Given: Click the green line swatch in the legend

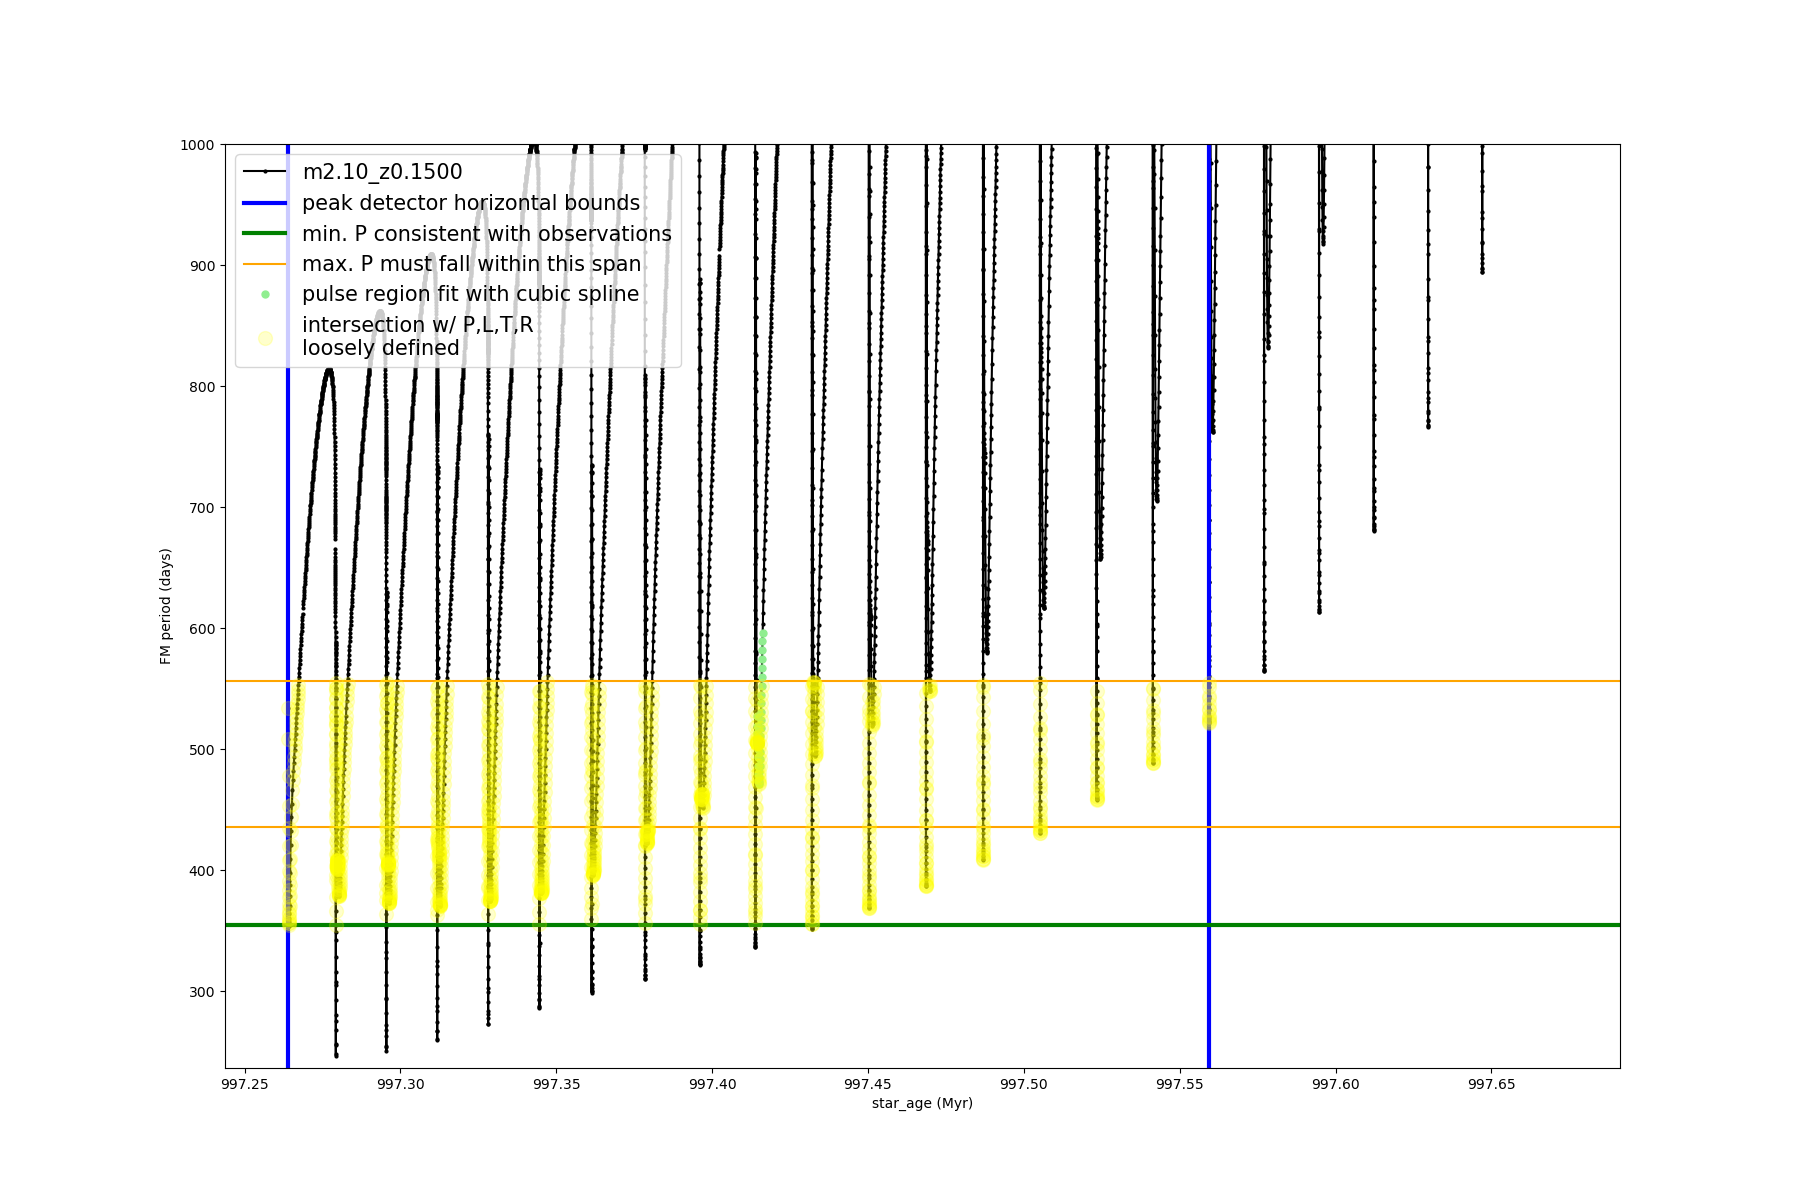Looking at the screenshot, I should pos(265,234).
